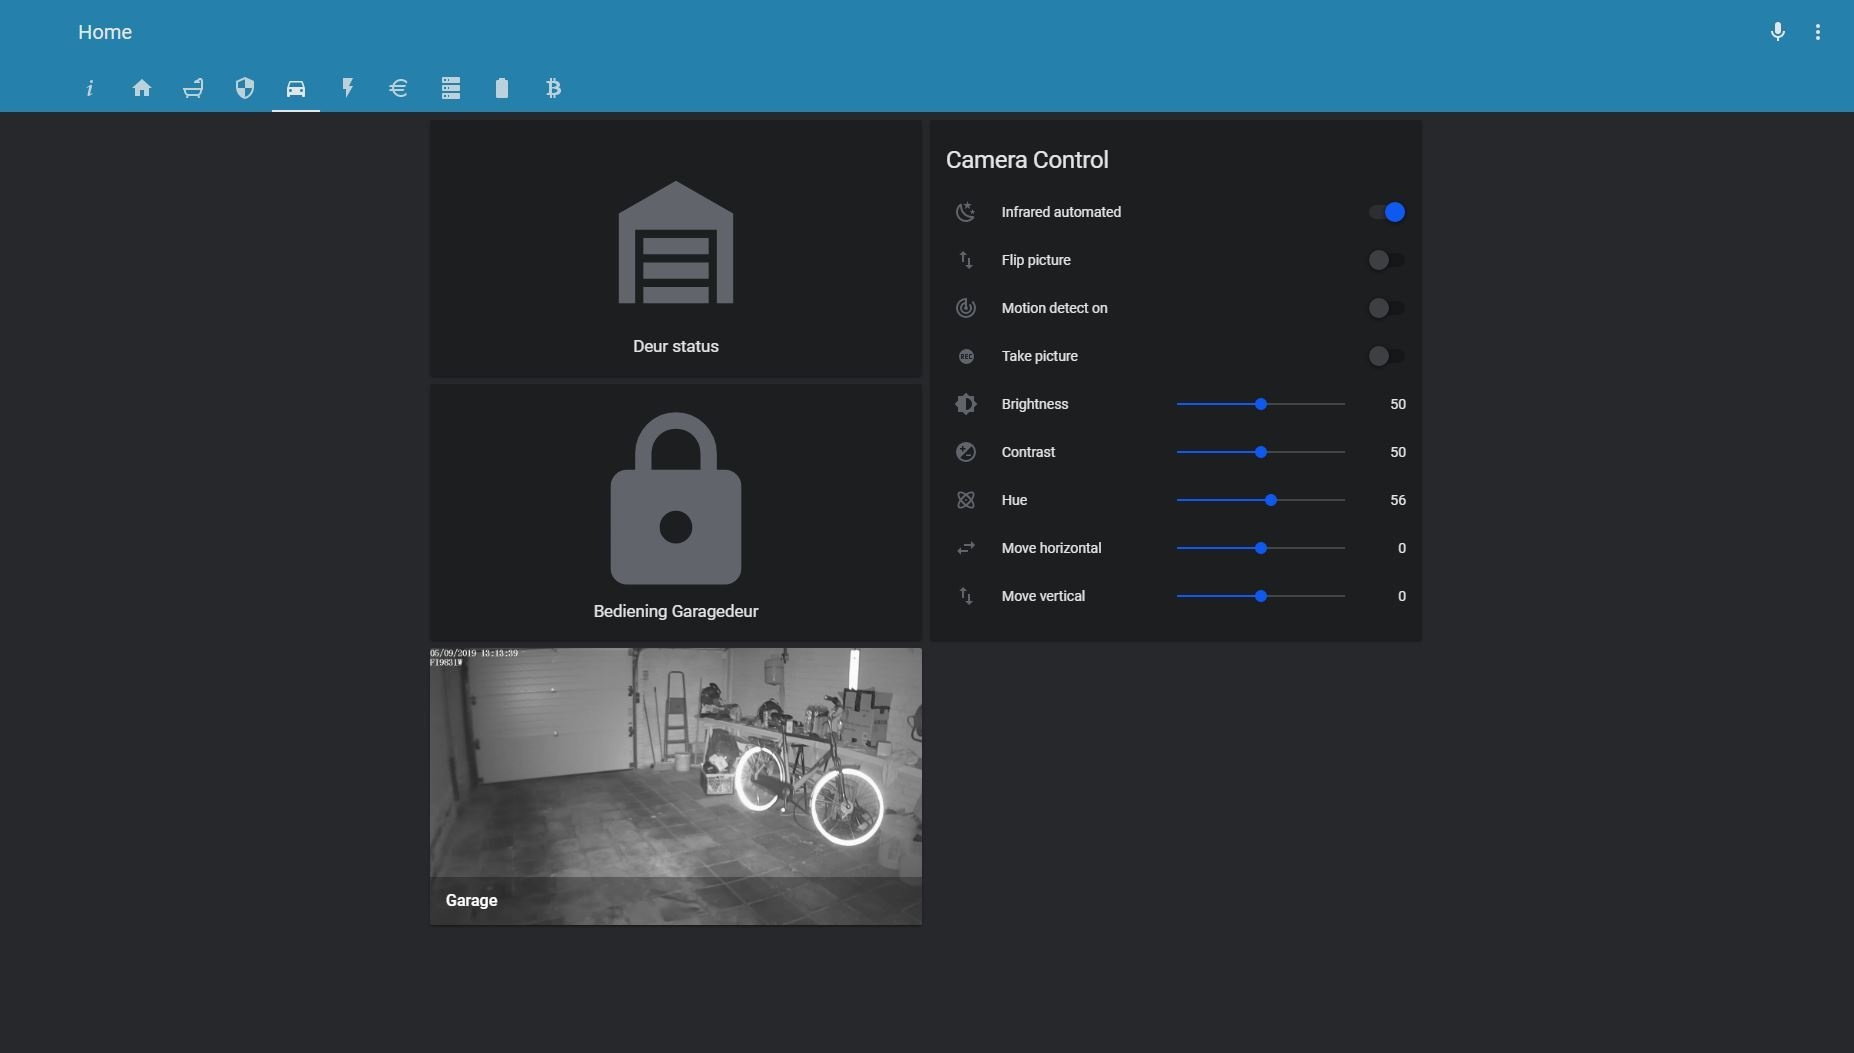1854x1053 pixels.
Task: Toggle the Take picture switch
Action: click(x=1387, y=356)
